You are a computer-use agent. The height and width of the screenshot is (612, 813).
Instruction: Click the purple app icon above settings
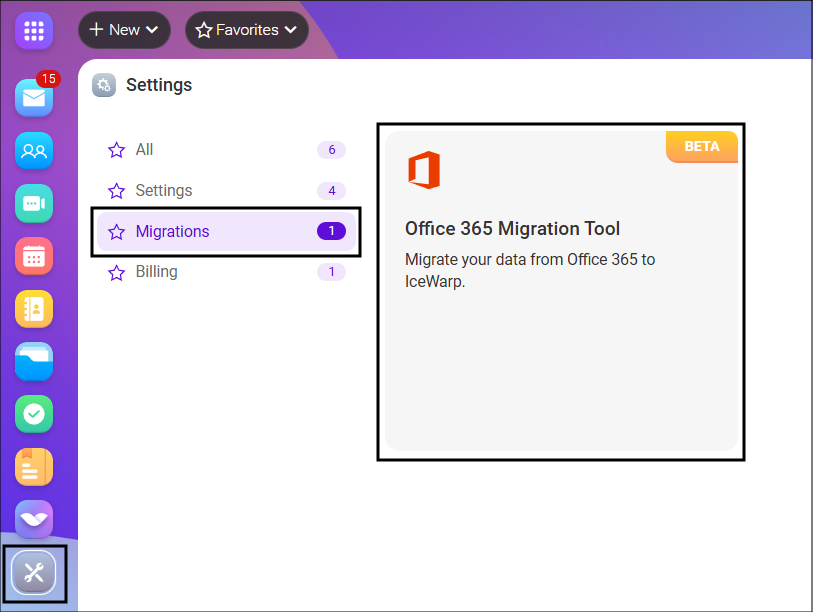coord(34,519)
